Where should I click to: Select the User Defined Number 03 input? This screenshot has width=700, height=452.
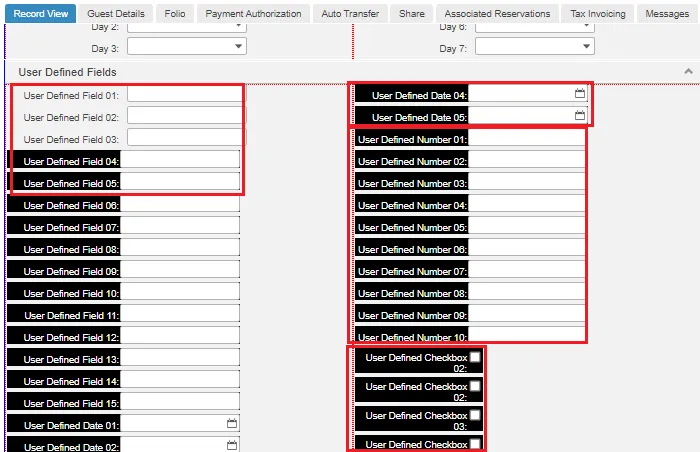click(527, 182)
